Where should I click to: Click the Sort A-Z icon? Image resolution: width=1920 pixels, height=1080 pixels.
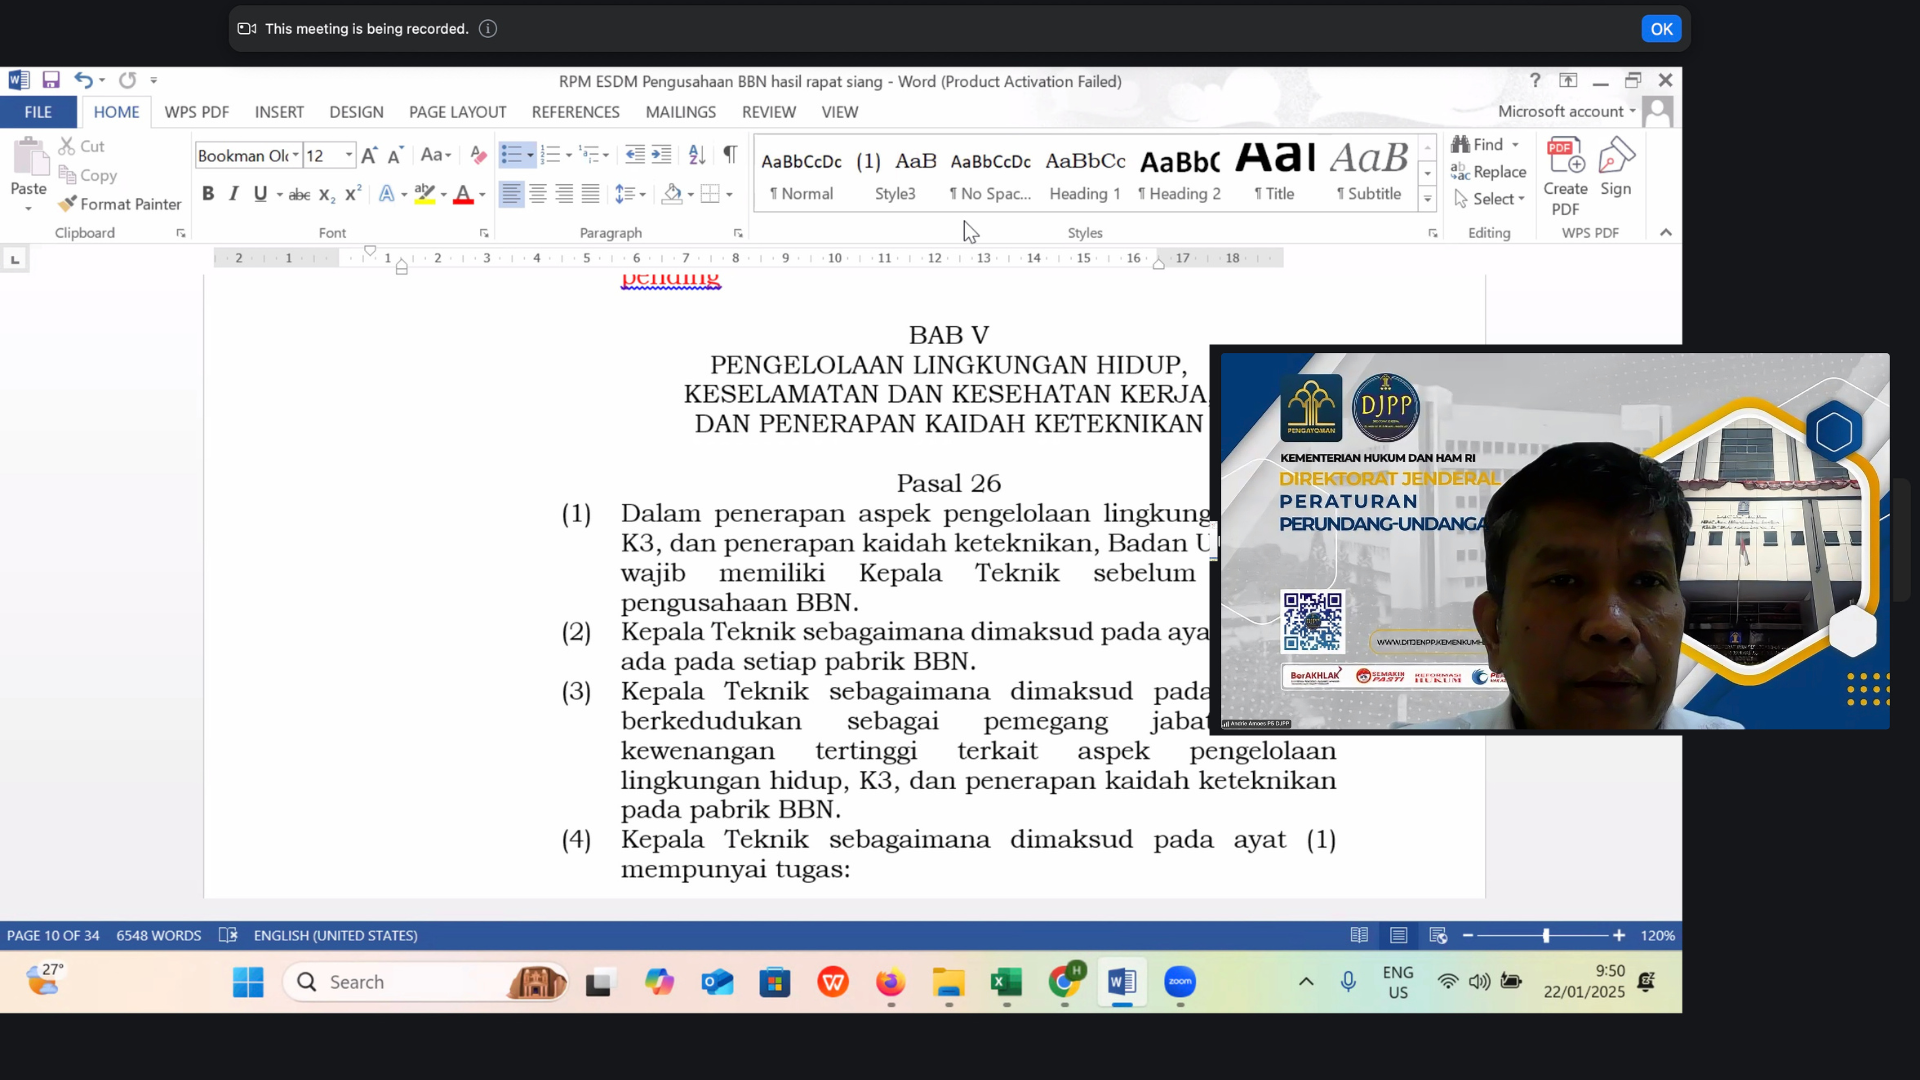point(697,155)
